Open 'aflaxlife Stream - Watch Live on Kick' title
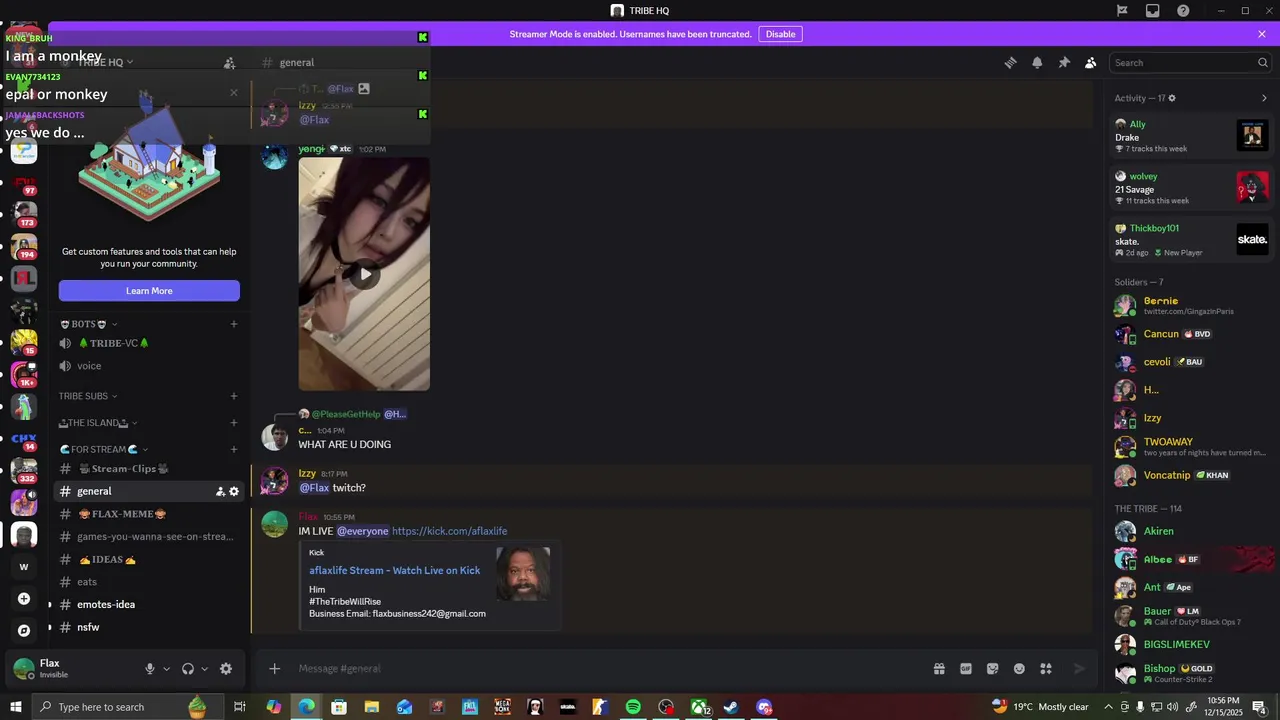1280x720 pixels. click(394, 570)
